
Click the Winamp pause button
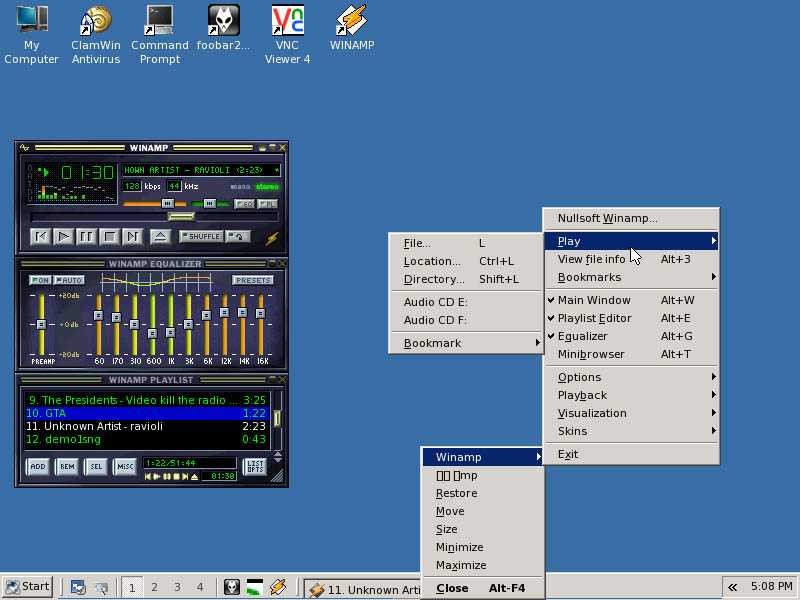point(86,237)
